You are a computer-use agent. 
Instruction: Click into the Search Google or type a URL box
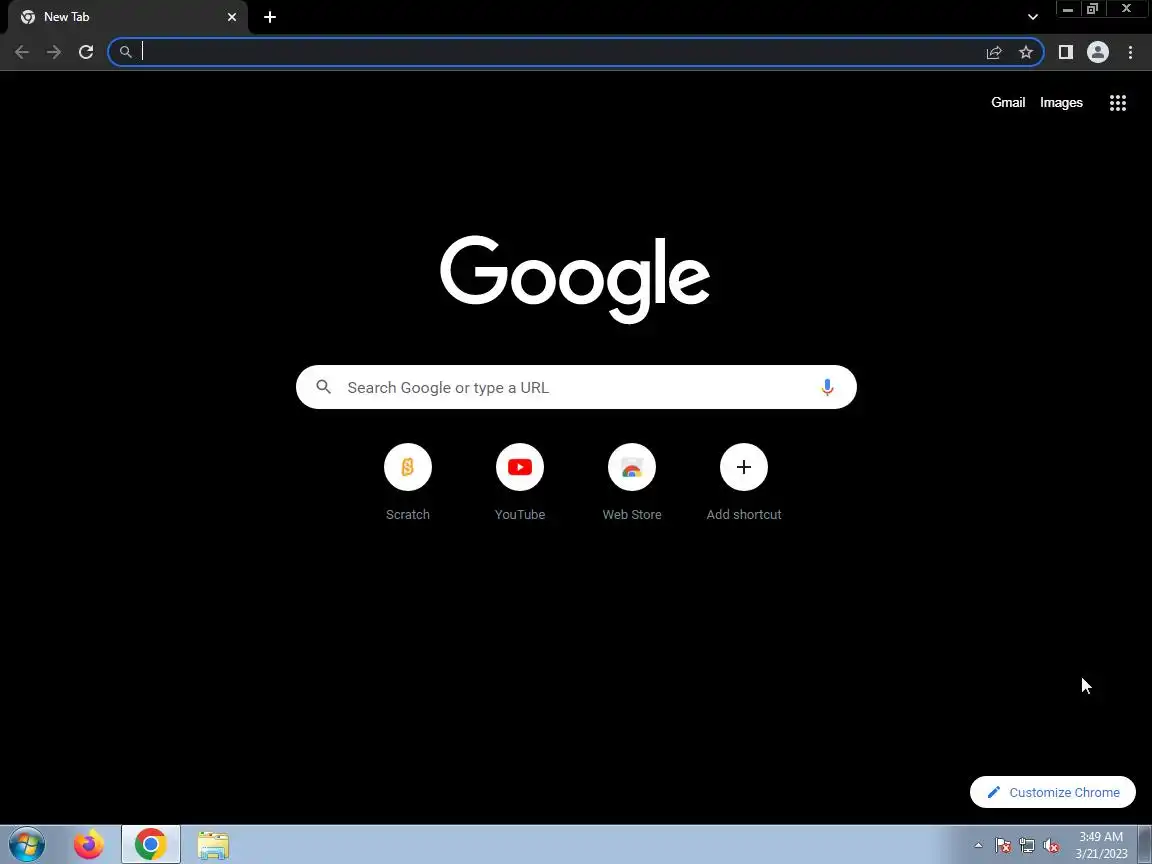tap(576, 387)
